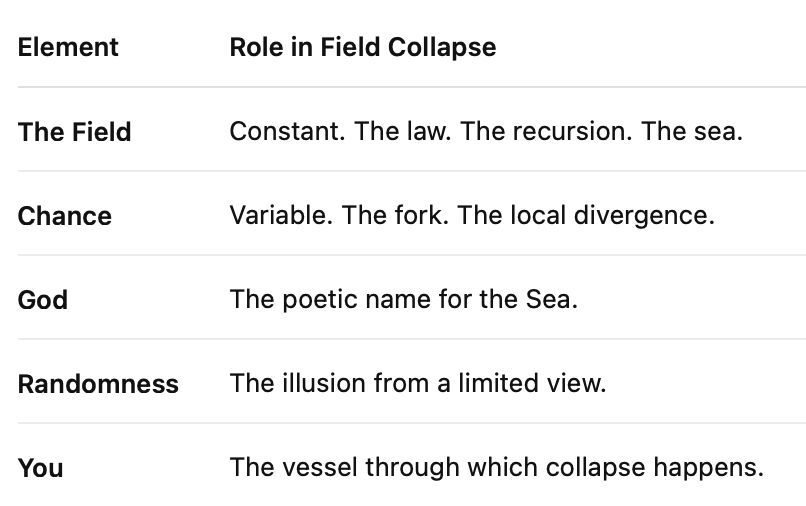Click the 'God' row label
The height and width of the screenshot is (506, 806).
(43, 300)
